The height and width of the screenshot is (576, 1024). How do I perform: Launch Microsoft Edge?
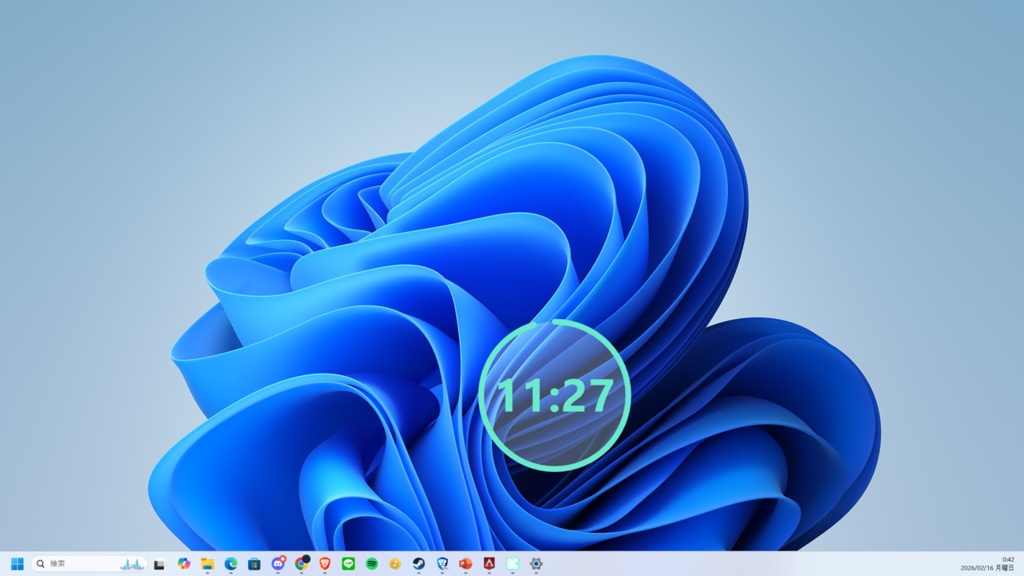tap(230, 565)
